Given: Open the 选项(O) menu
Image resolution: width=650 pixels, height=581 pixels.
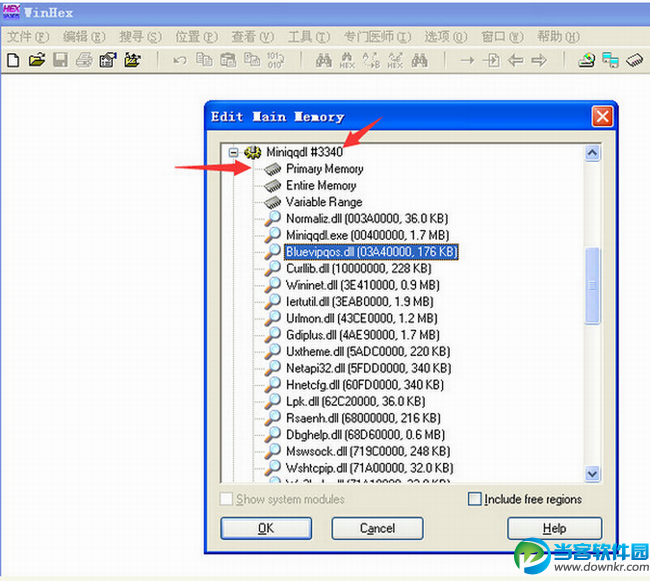Looking at the screenshot, I should pyautogui.click(x=446, y=37).
